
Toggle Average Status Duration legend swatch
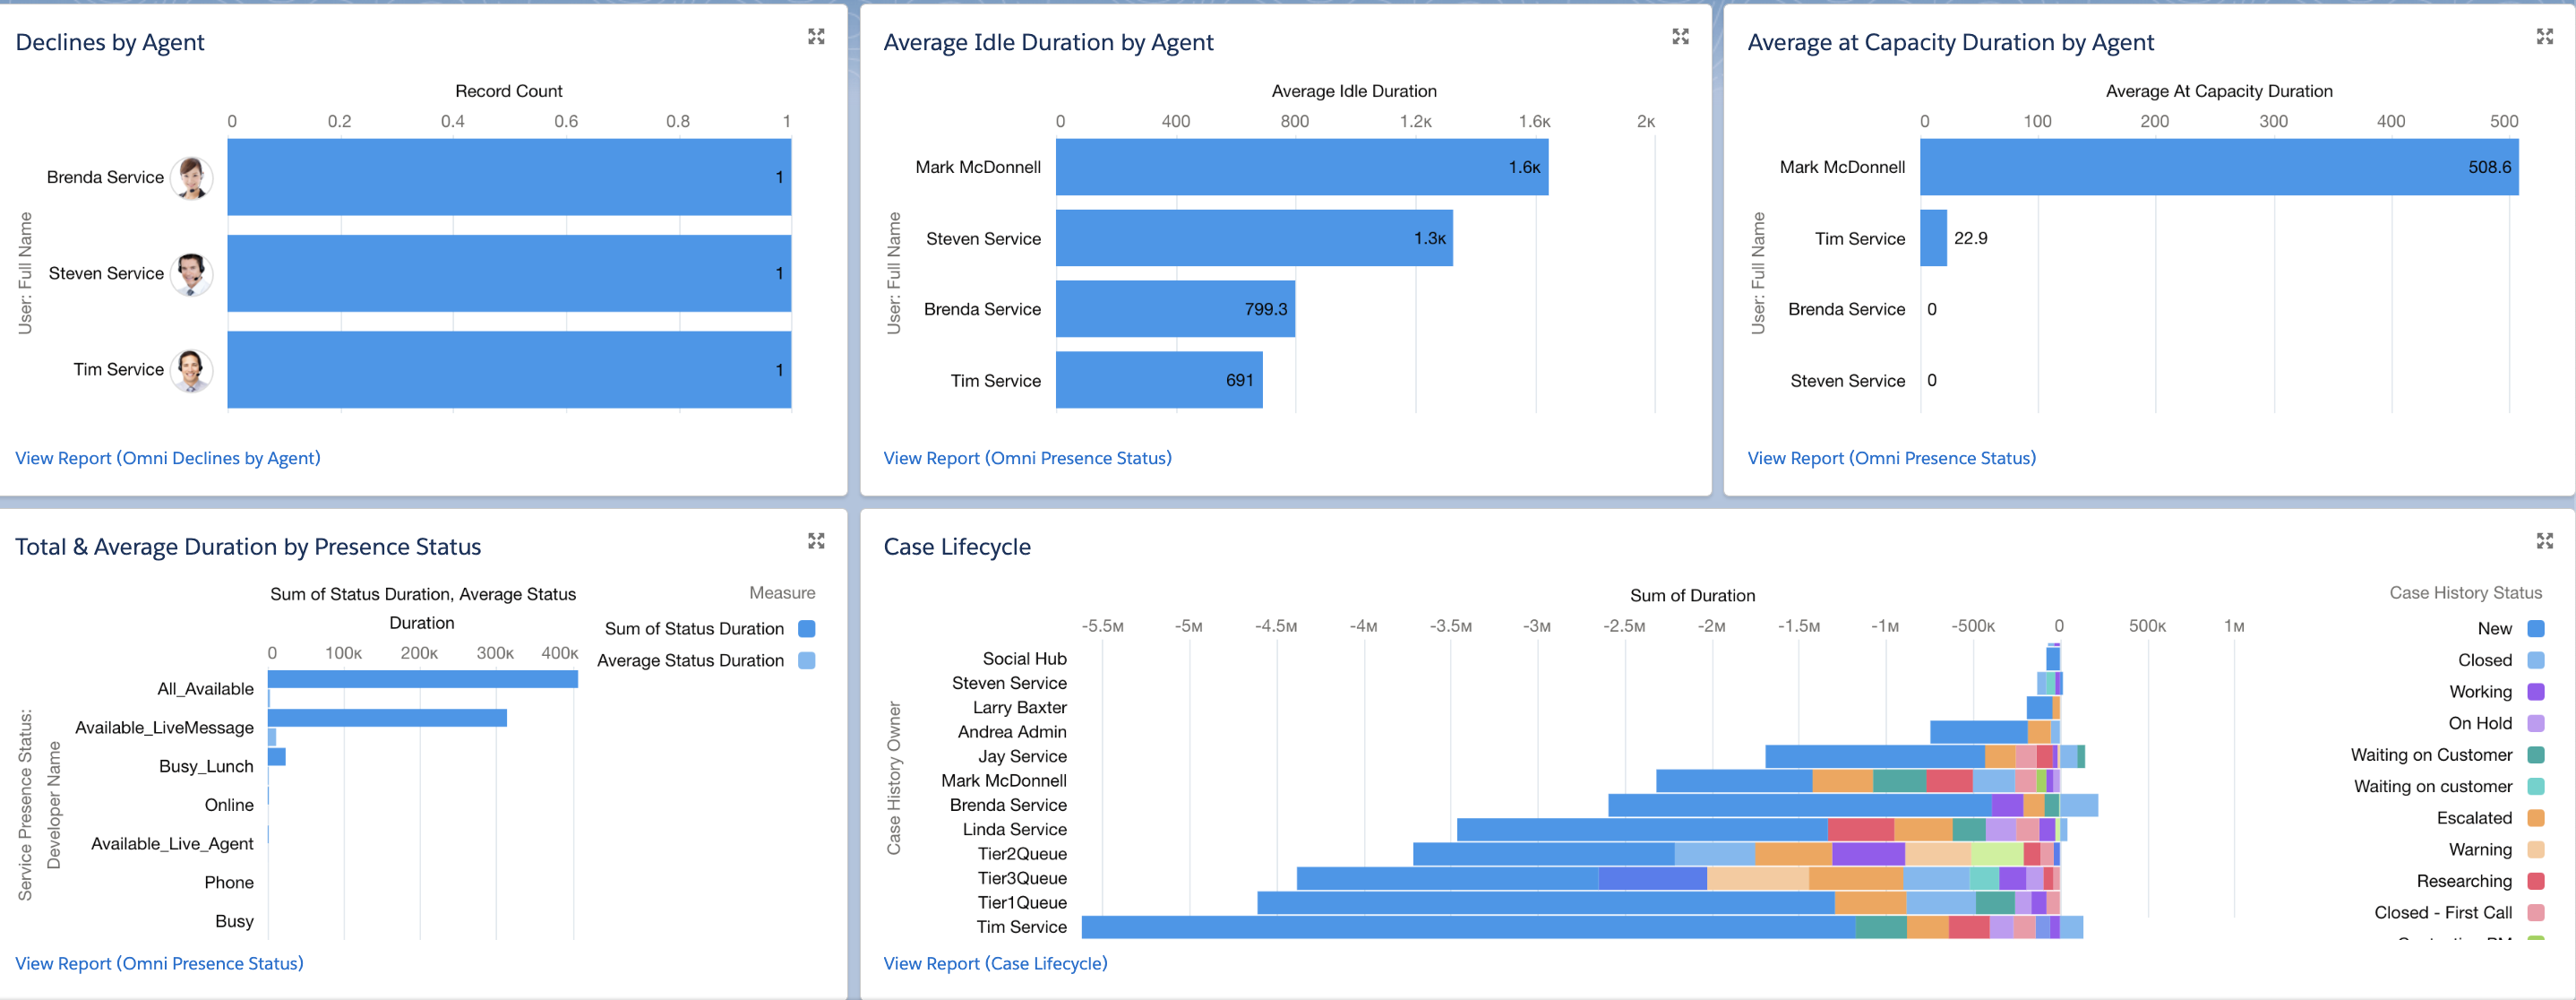(807, 661)
